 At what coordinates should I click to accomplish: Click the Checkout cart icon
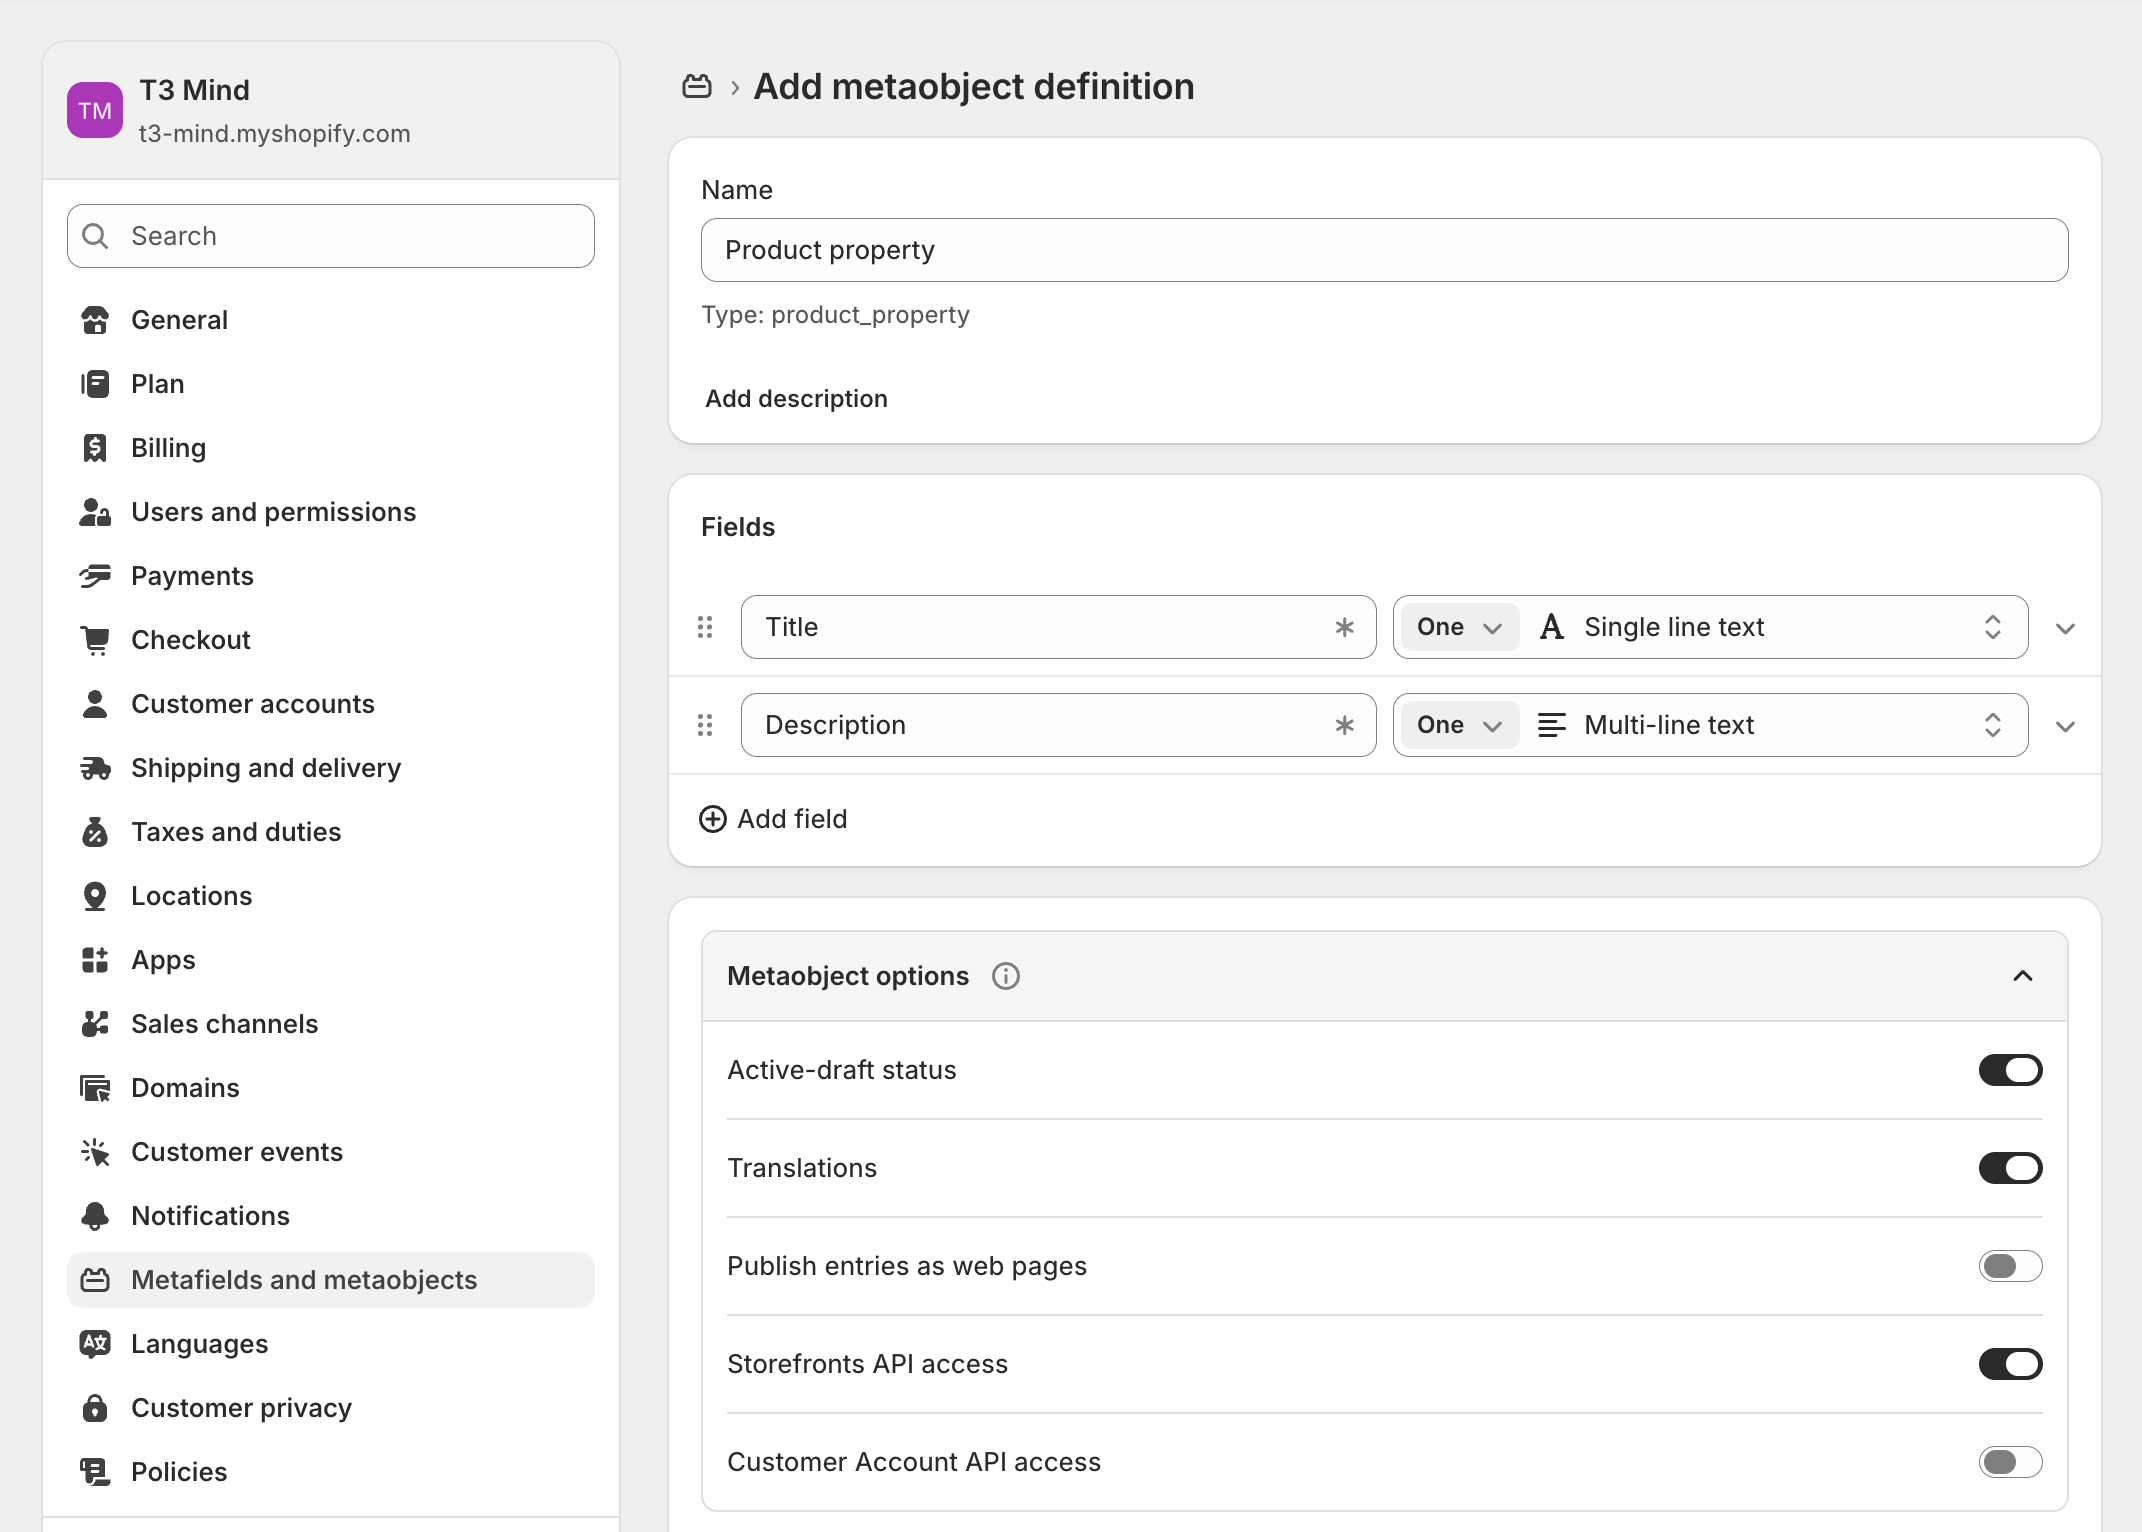95,640
